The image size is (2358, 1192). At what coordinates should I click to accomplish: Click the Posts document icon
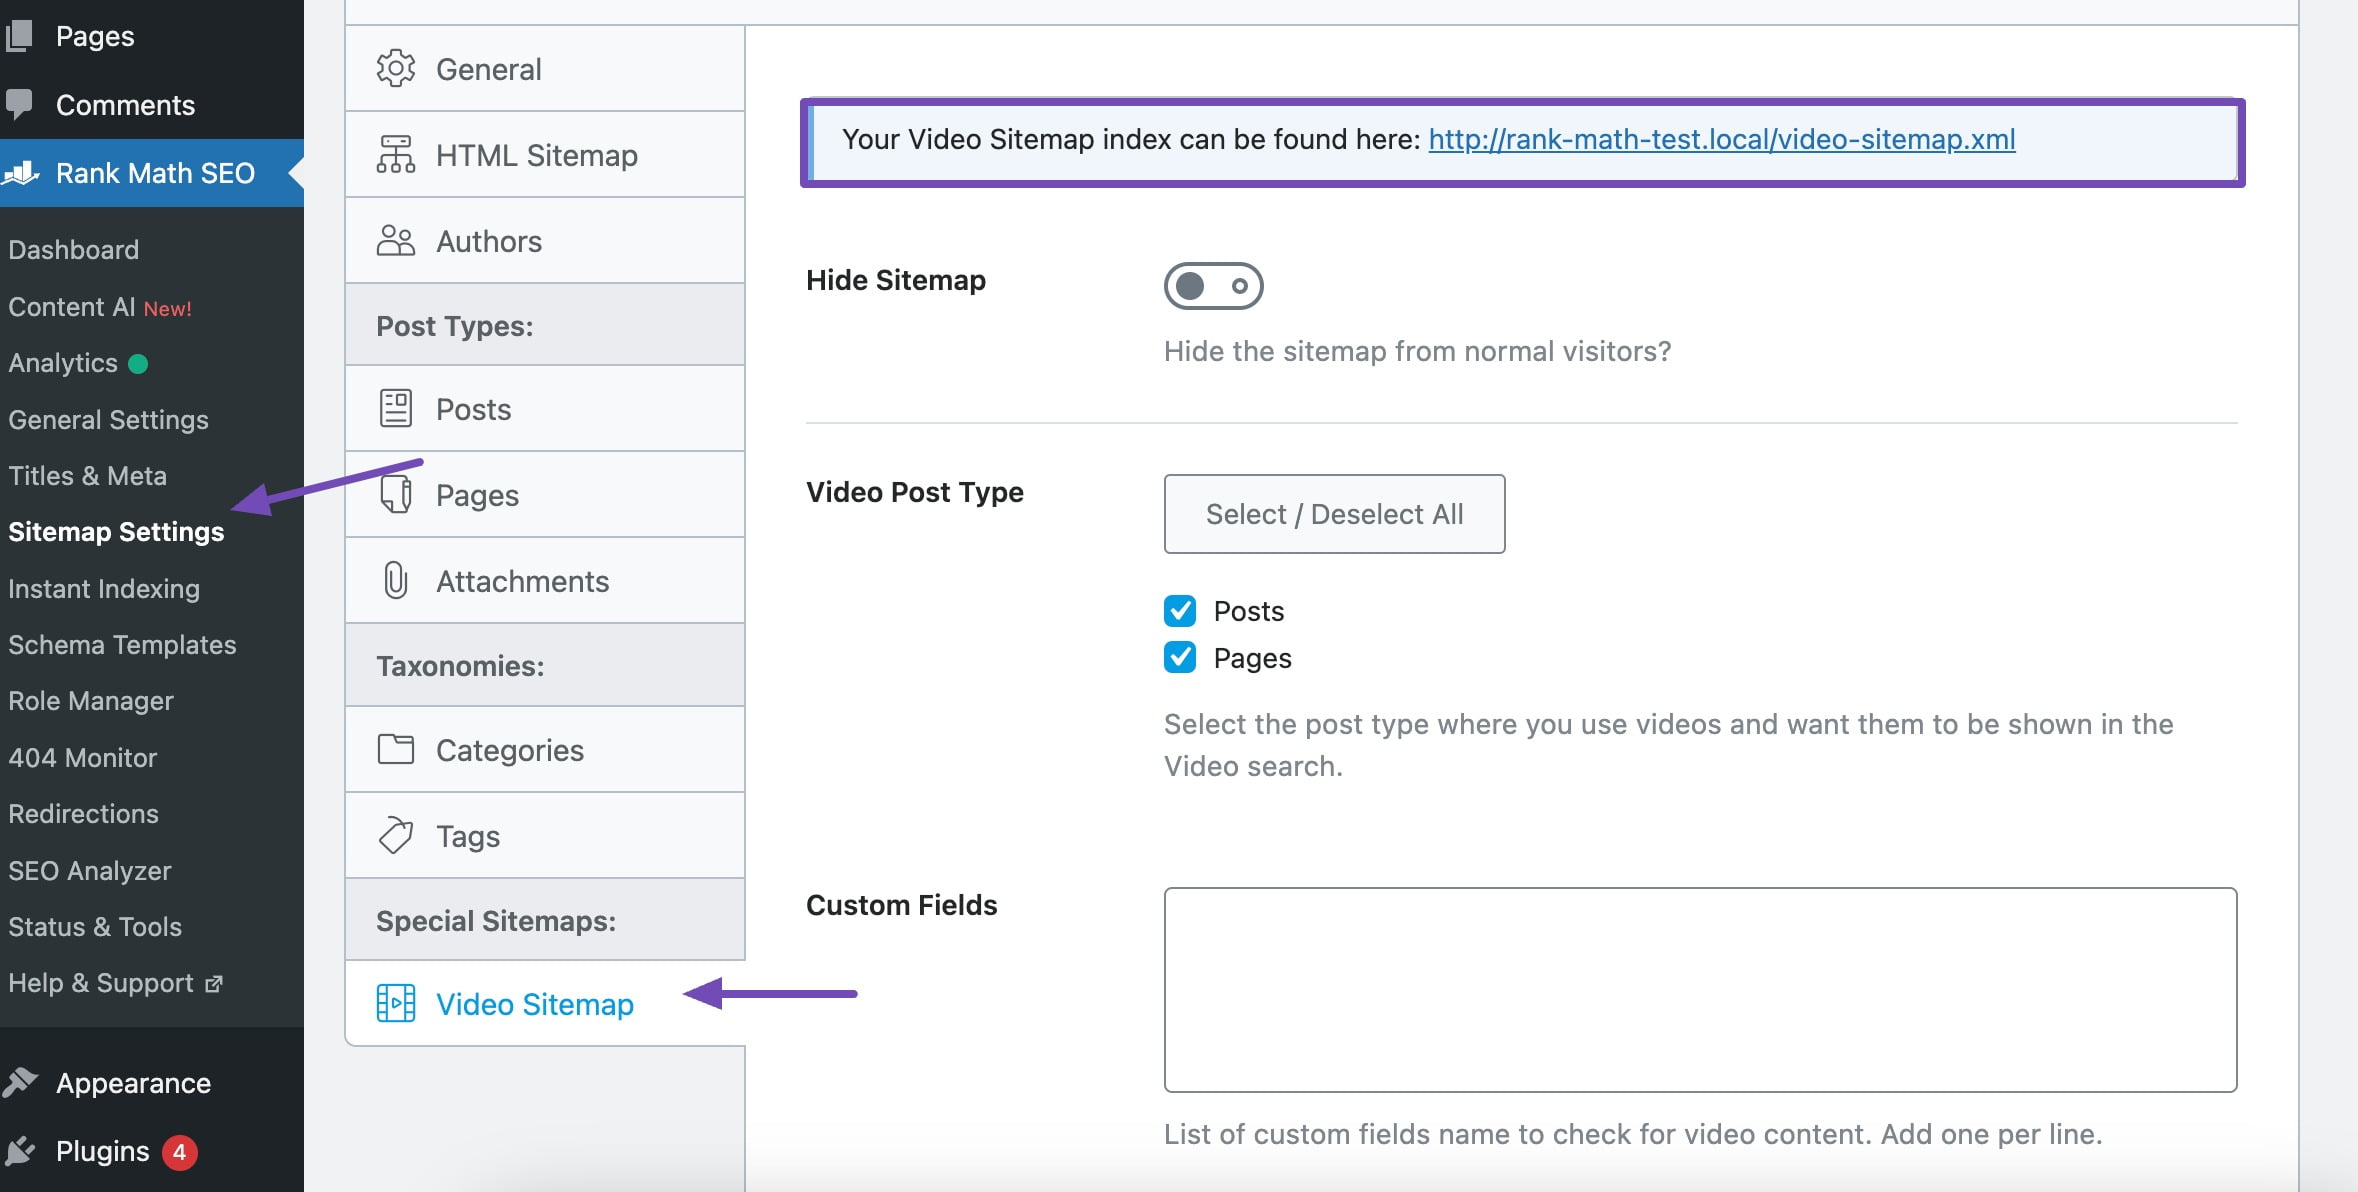[x=395, y=408]
